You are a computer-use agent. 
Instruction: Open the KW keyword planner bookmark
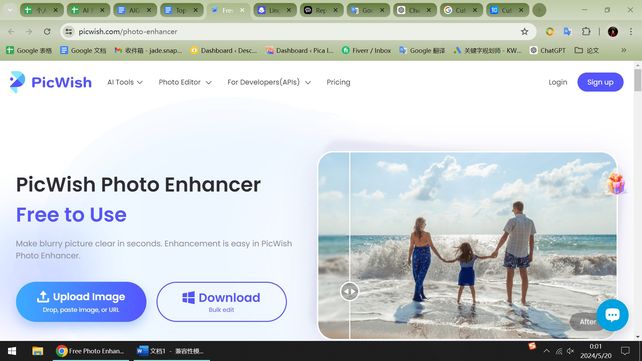tap(487, 50)
